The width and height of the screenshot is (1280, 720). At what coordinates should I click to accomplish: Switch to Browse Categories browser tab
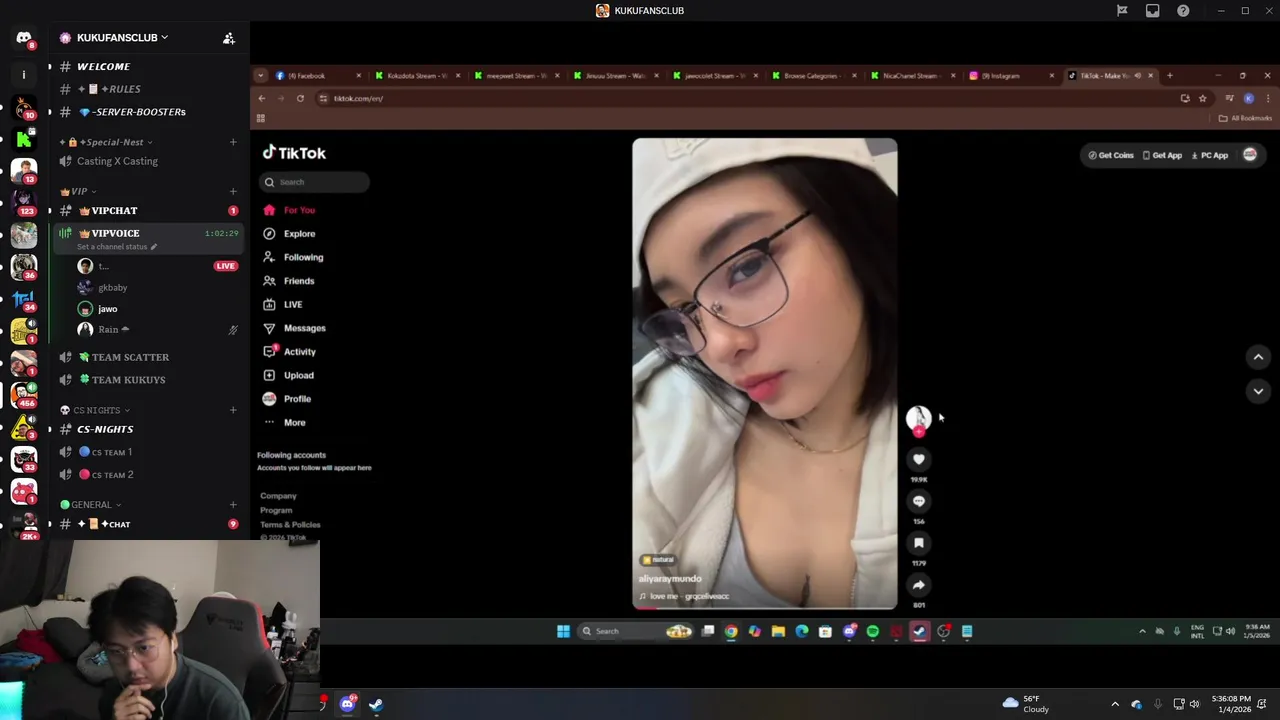(812, 76)
